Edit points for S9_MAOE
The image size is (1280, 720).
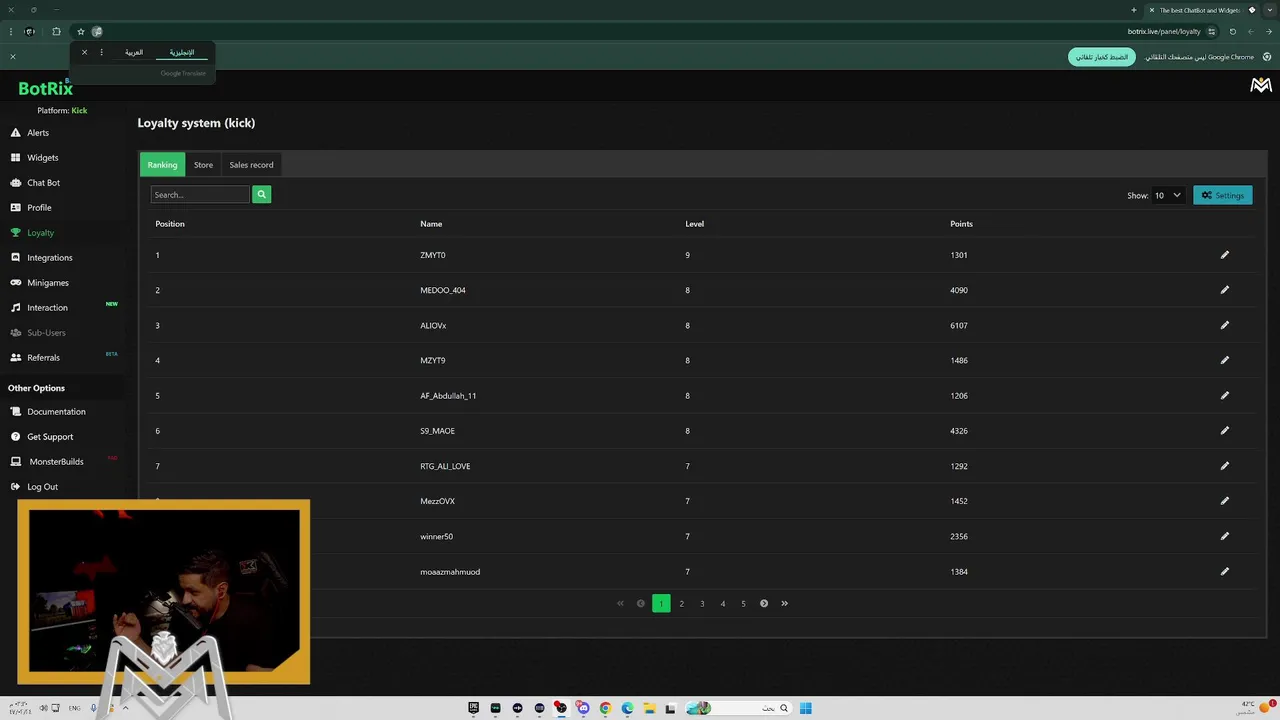coord(1224,431)
